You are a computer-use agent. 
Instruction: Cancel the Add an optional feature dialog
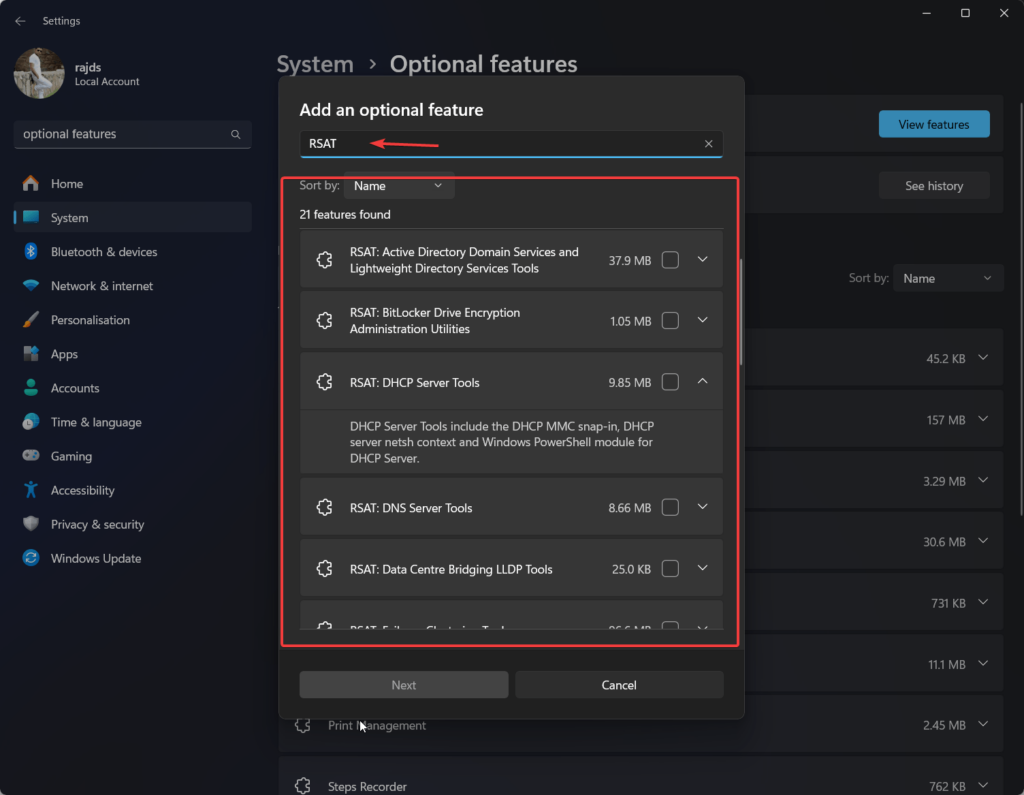619,685
